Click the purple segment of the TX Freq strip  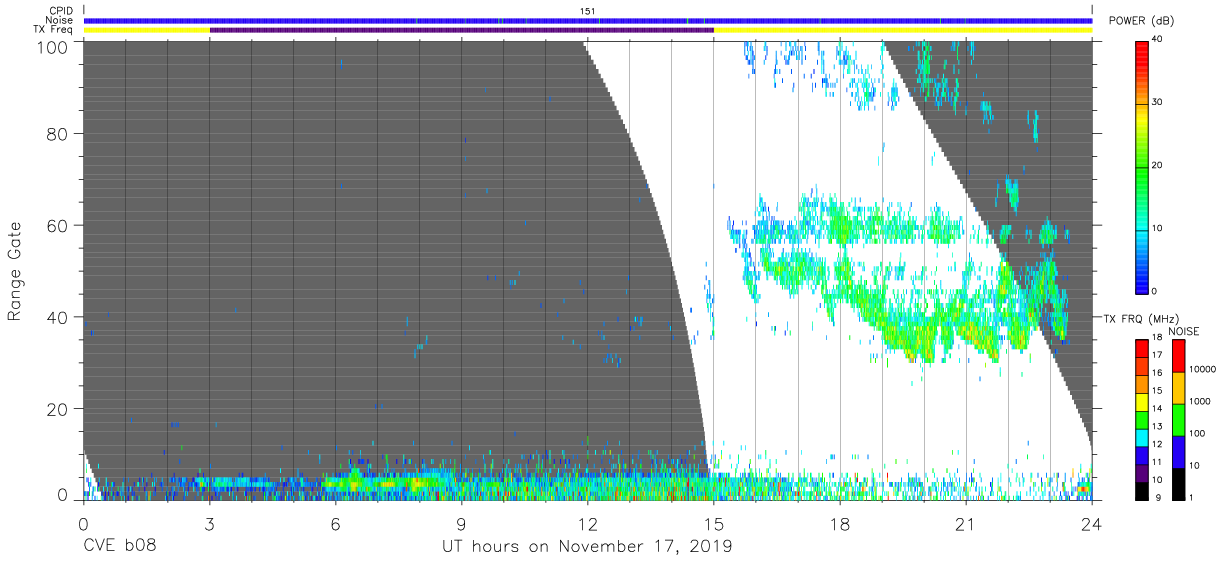pyautogui.click(x=462, y=30)
